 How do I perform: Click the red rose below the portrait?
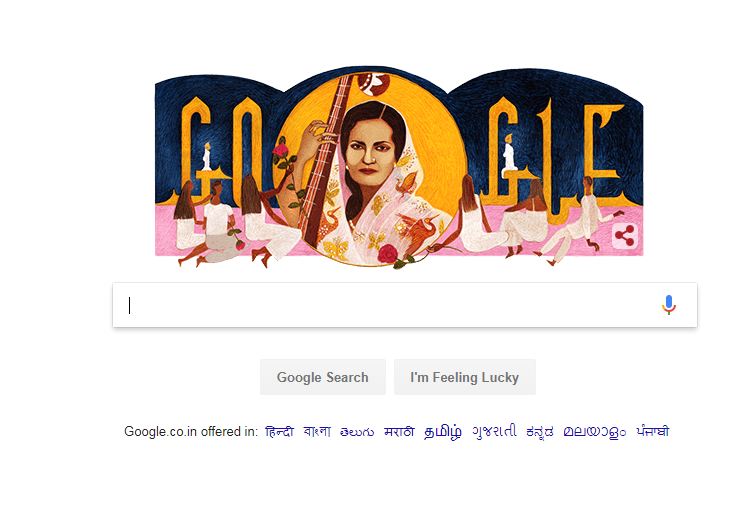coord(388,254)
